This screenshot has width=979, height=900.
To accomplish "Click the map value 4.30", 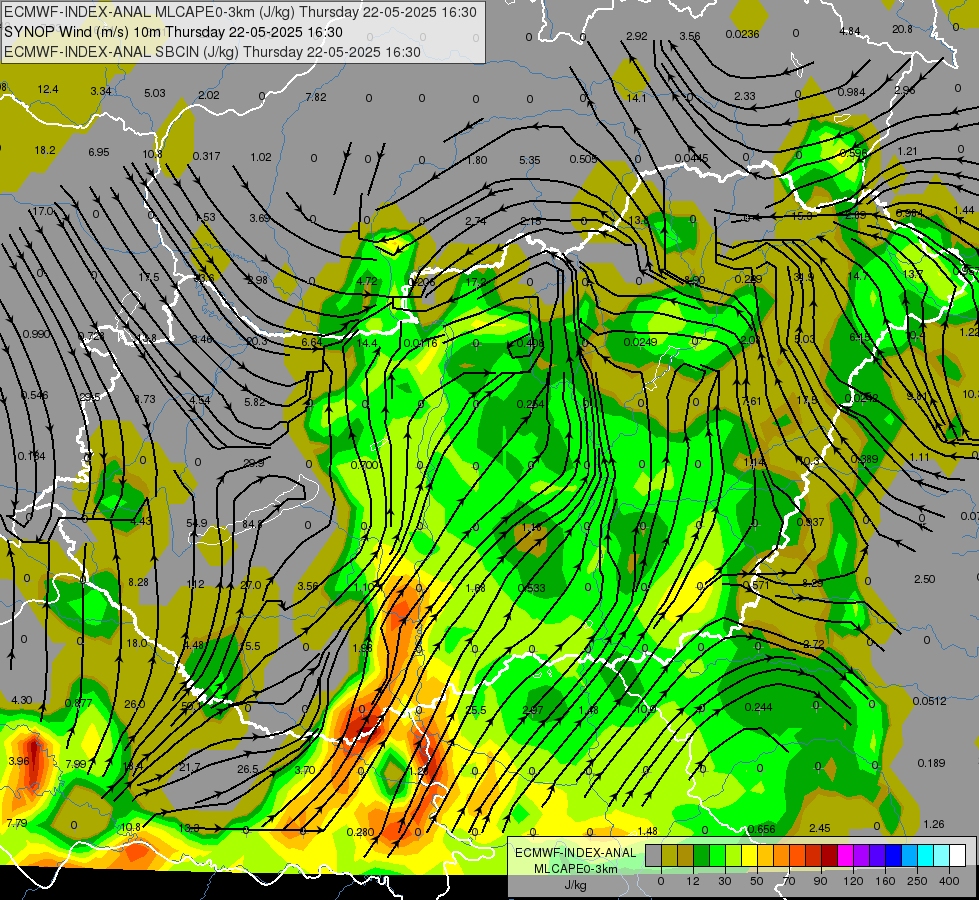I will (22, 700).
